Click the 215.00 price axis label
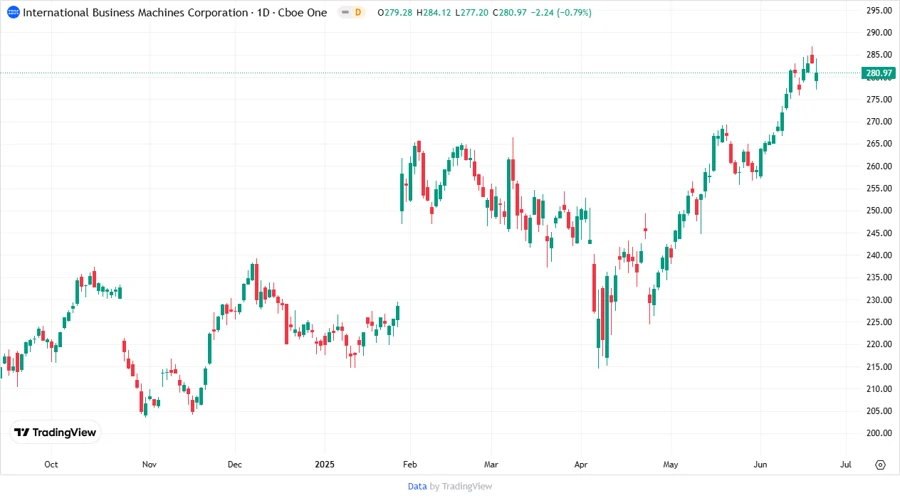The height and width of the screenshot is (498, 900). (x=879, y=367)
